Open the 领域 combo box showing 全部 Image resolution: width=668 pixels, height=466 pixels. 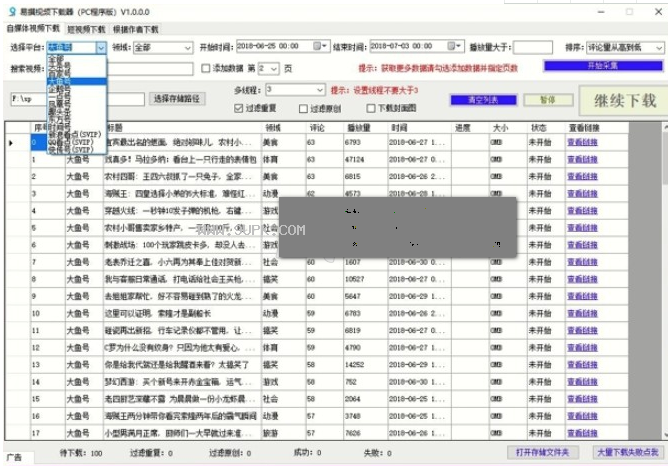click(163, 47)
